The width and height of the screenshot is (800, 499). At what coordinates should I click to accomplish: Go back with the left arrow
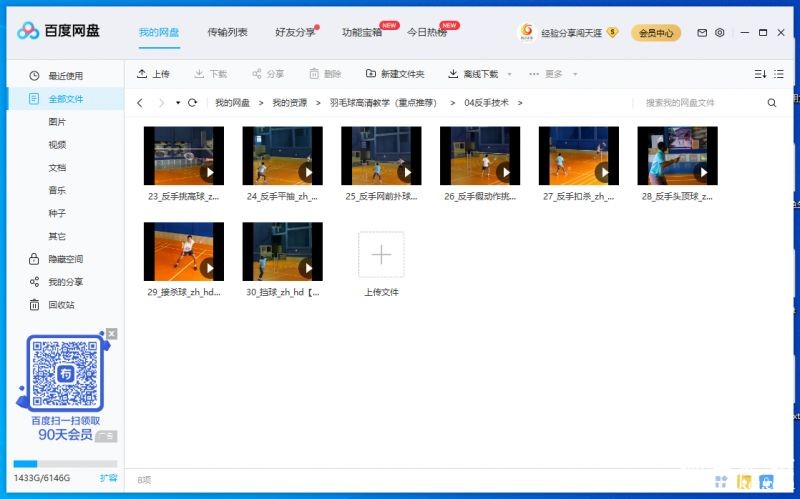coord(140,103)
